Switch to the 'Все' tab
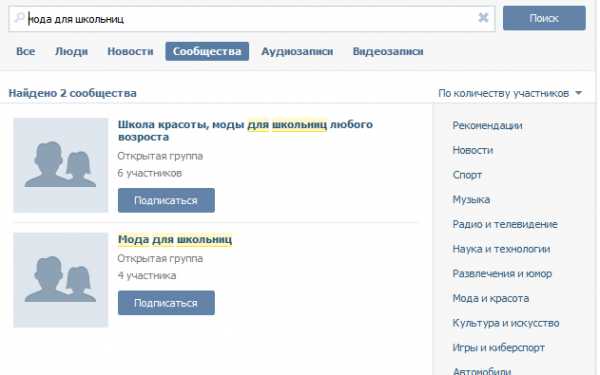Image resolution: width=600 pixels, height=375 pixels. [x=26, y=51]
